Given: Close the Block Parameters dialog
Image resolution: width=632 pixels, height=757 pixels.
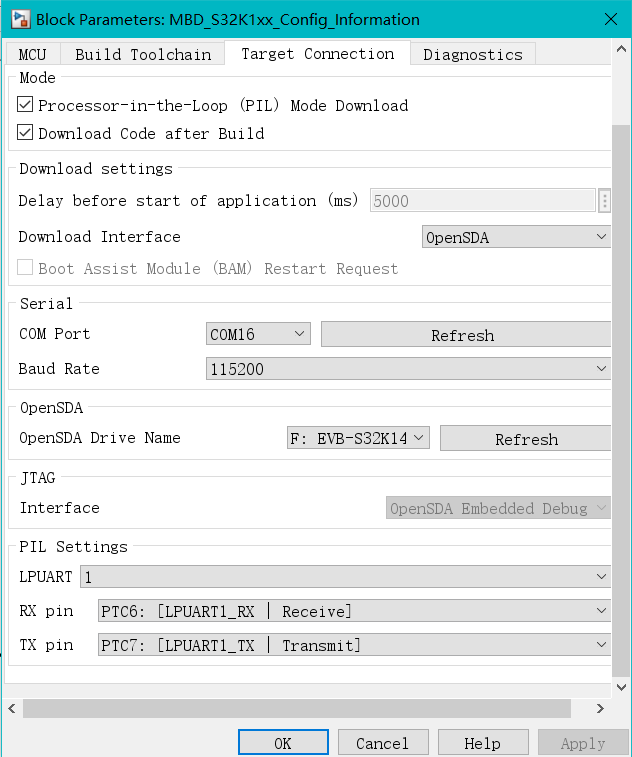Looking at the screenshot, I should 609,20.
